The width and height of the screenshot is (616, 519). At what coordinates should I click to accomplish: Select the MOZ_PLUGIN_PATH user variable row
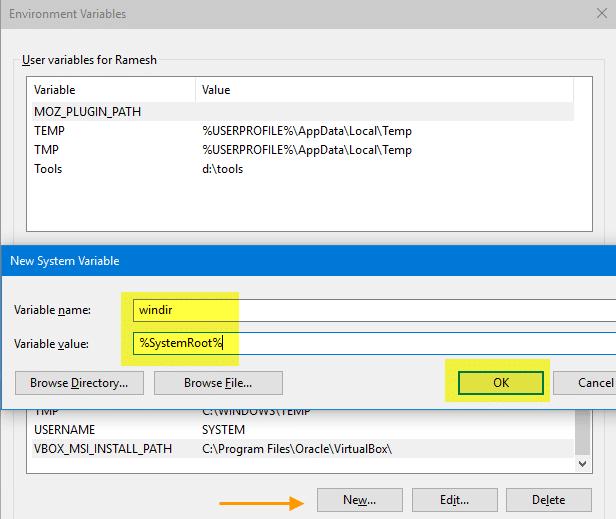(x=302, y=112)
